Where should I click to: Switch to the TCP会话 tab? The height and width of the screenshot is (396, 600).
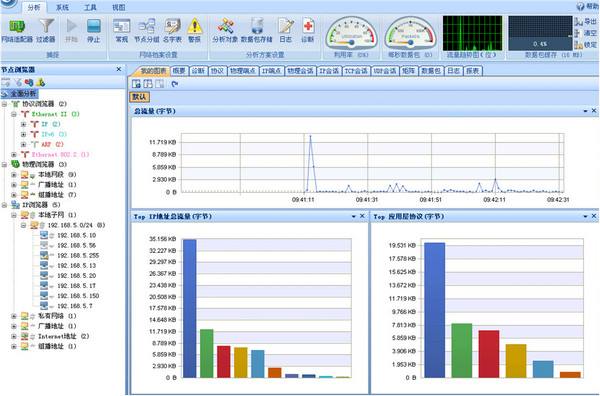coord(355,71)
